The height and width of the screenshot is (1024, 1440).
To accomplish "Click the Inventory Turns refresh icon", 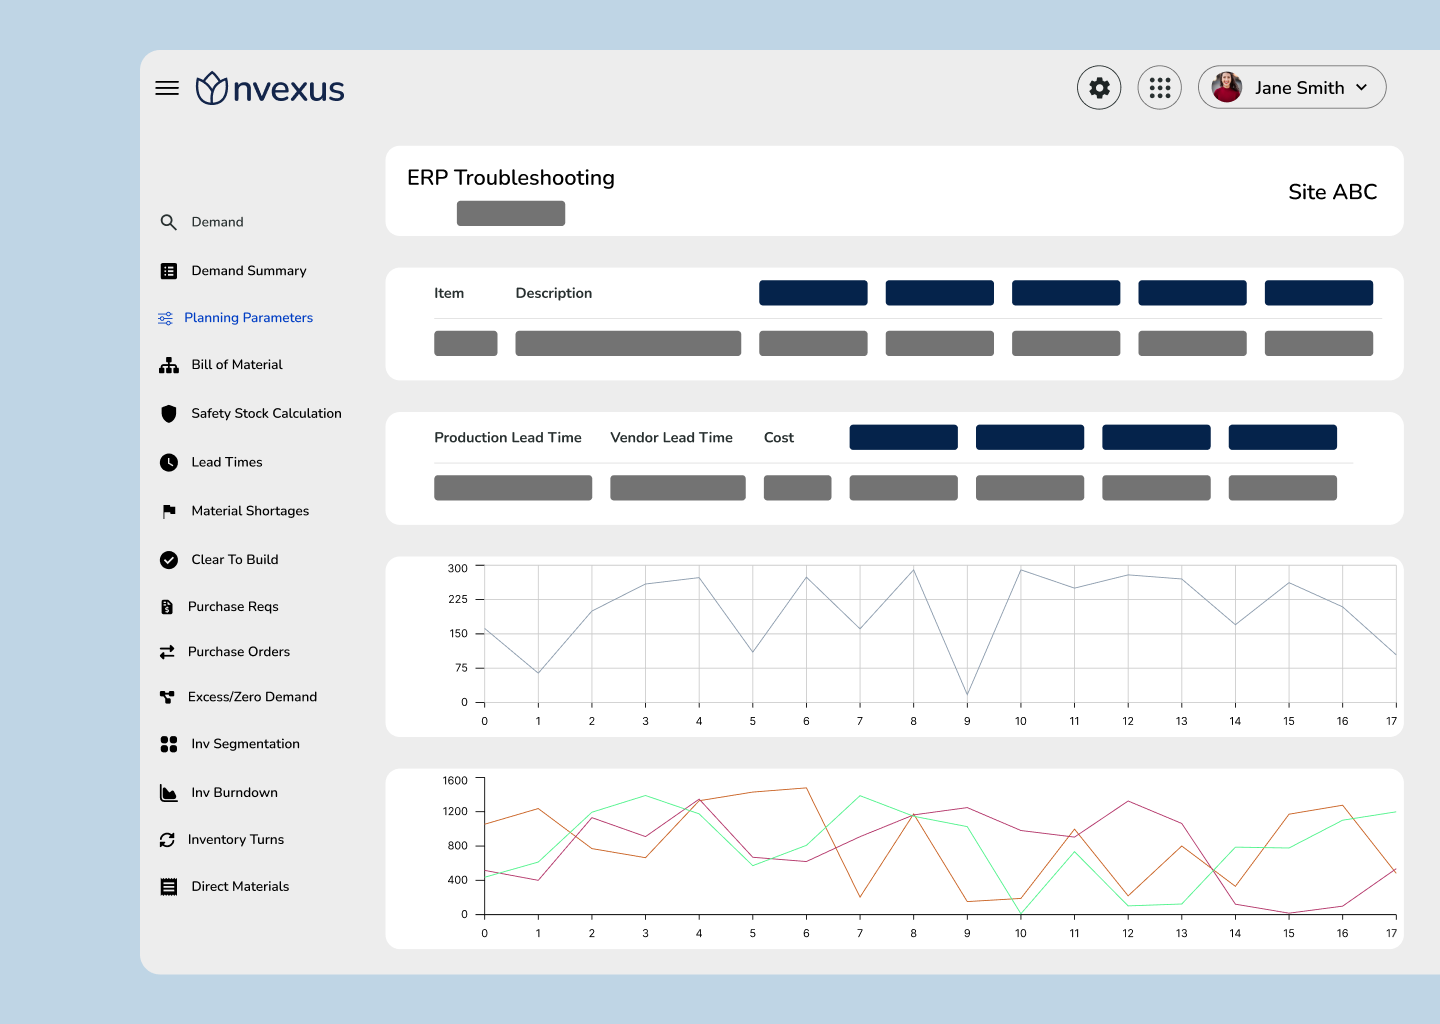I will (x=167, y=840).
